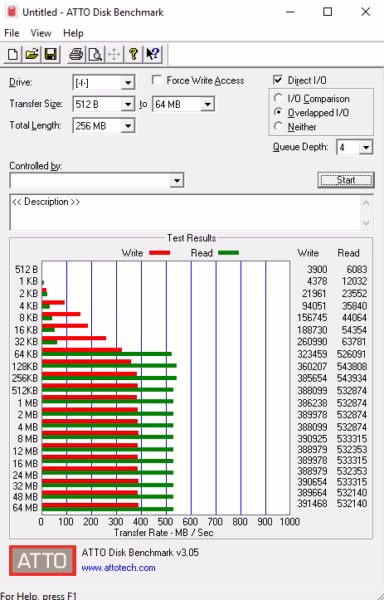Enable Force Write Access checkbox
384x600 pixels.
(156, 80)
